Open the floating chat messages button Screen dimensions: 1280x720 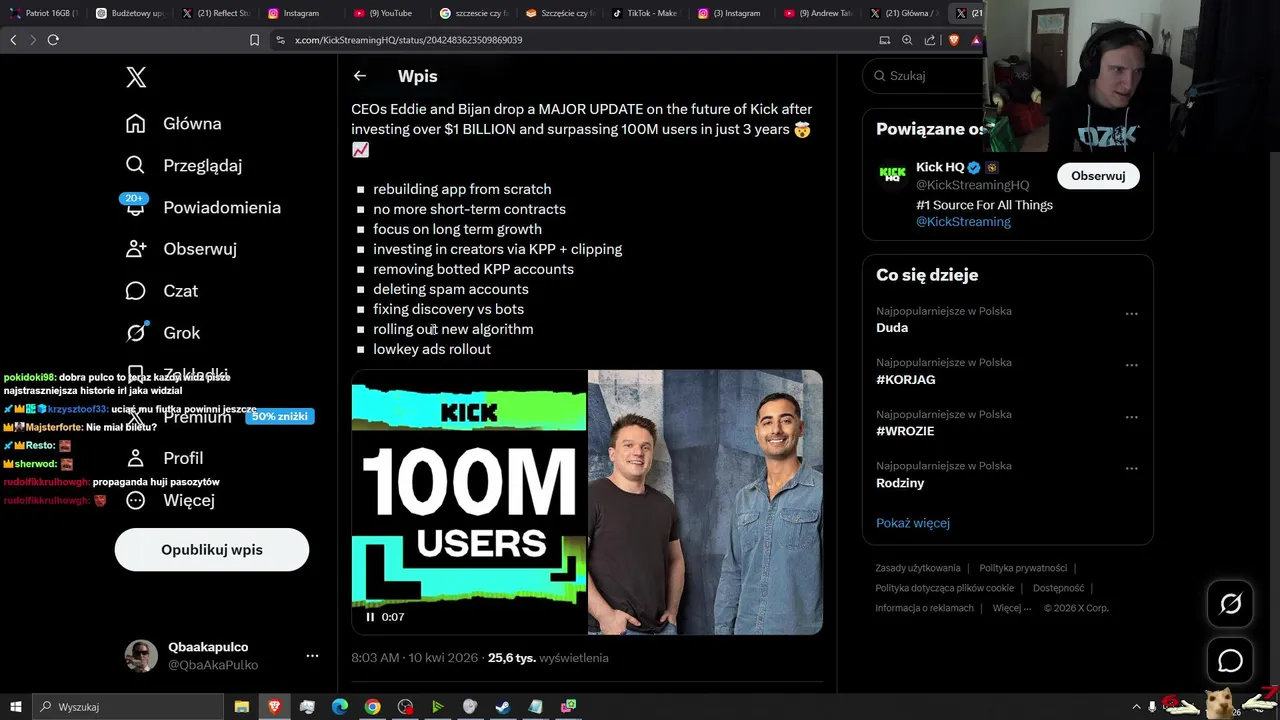(1230, 661)
